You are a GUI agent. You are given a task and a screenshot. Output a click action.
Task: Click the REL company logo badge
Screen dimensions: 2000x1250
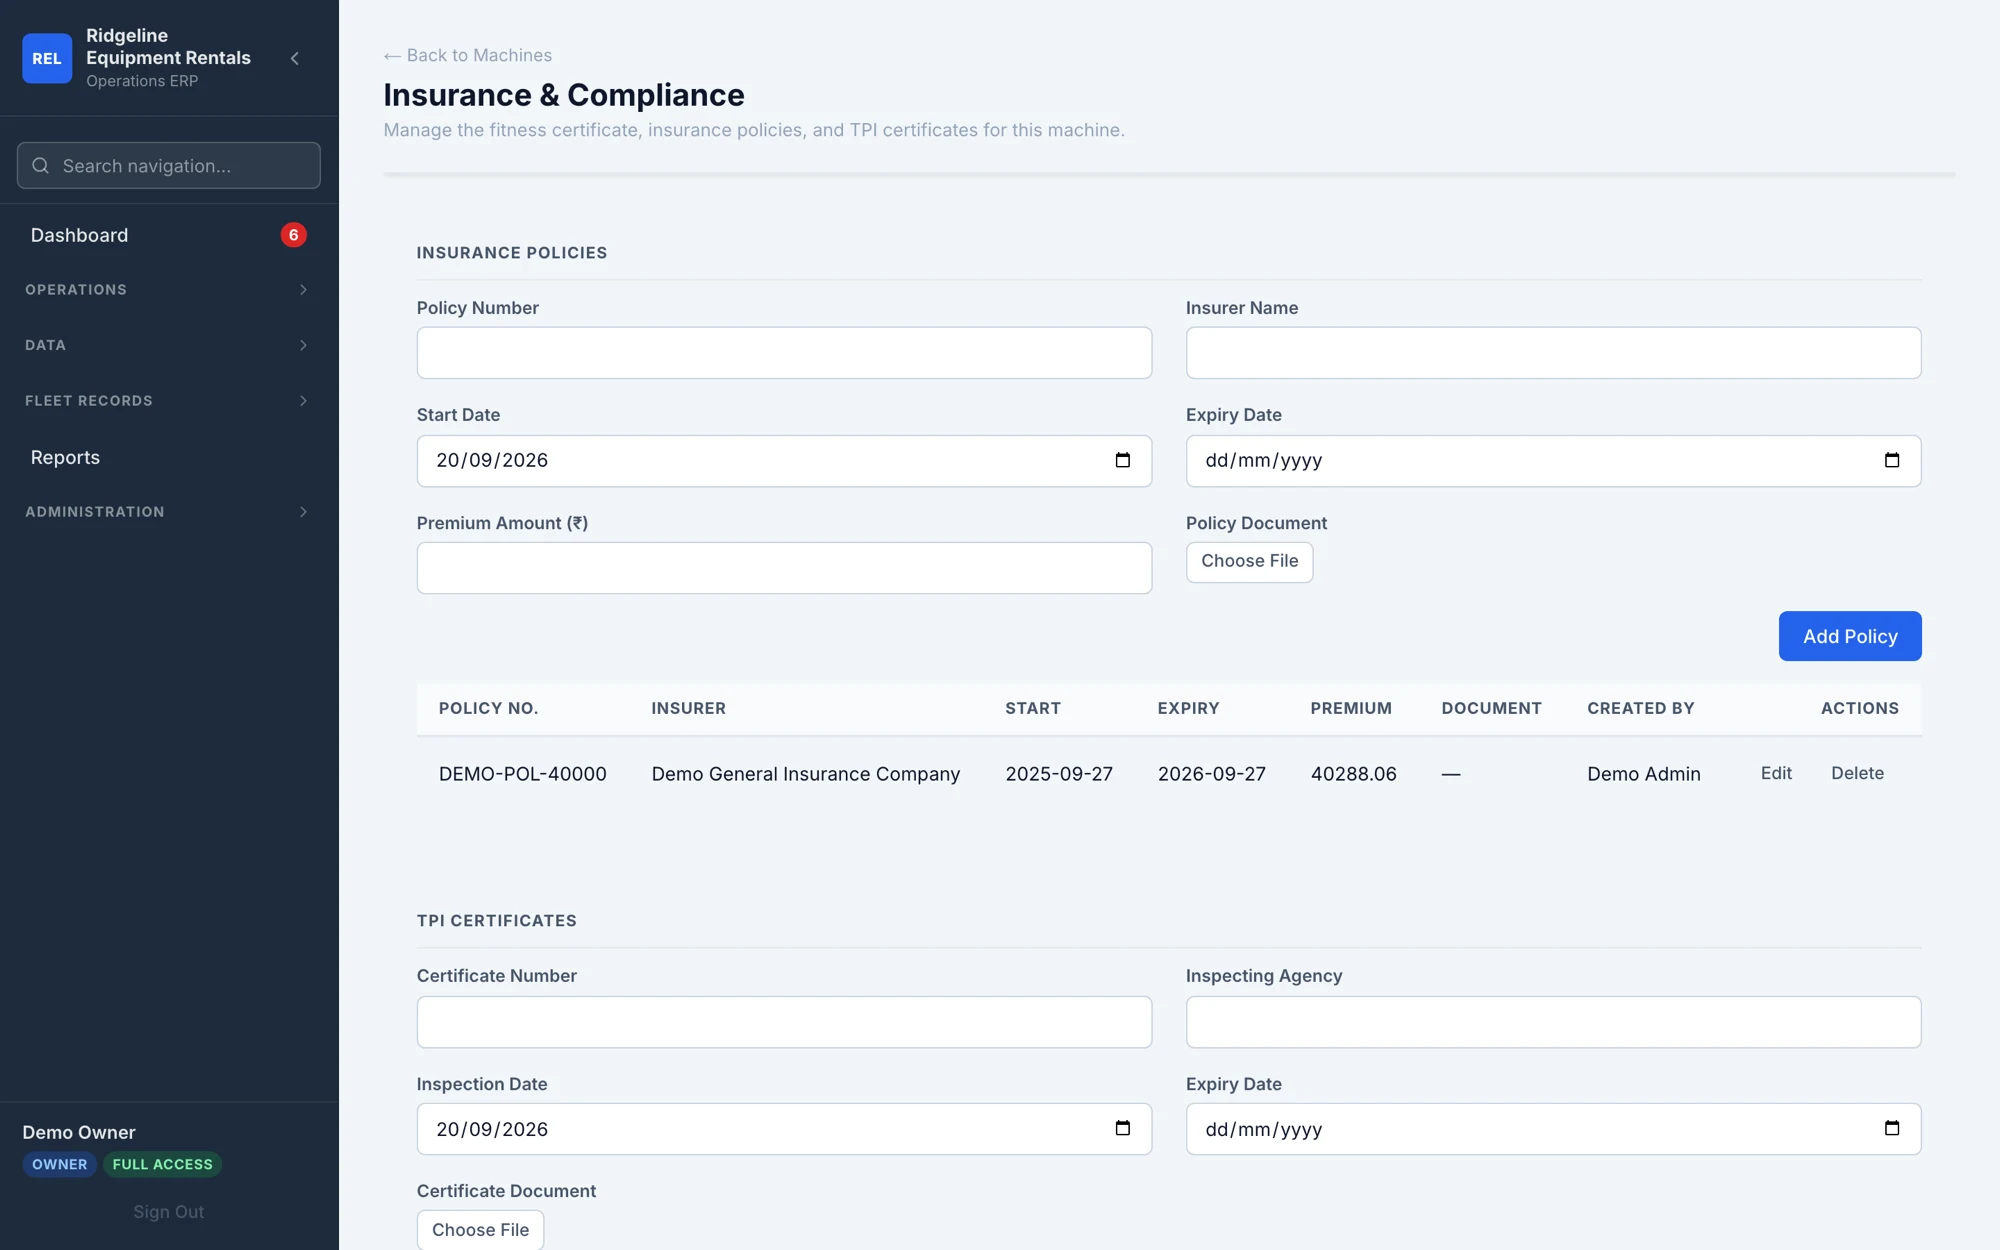[47, 58]
